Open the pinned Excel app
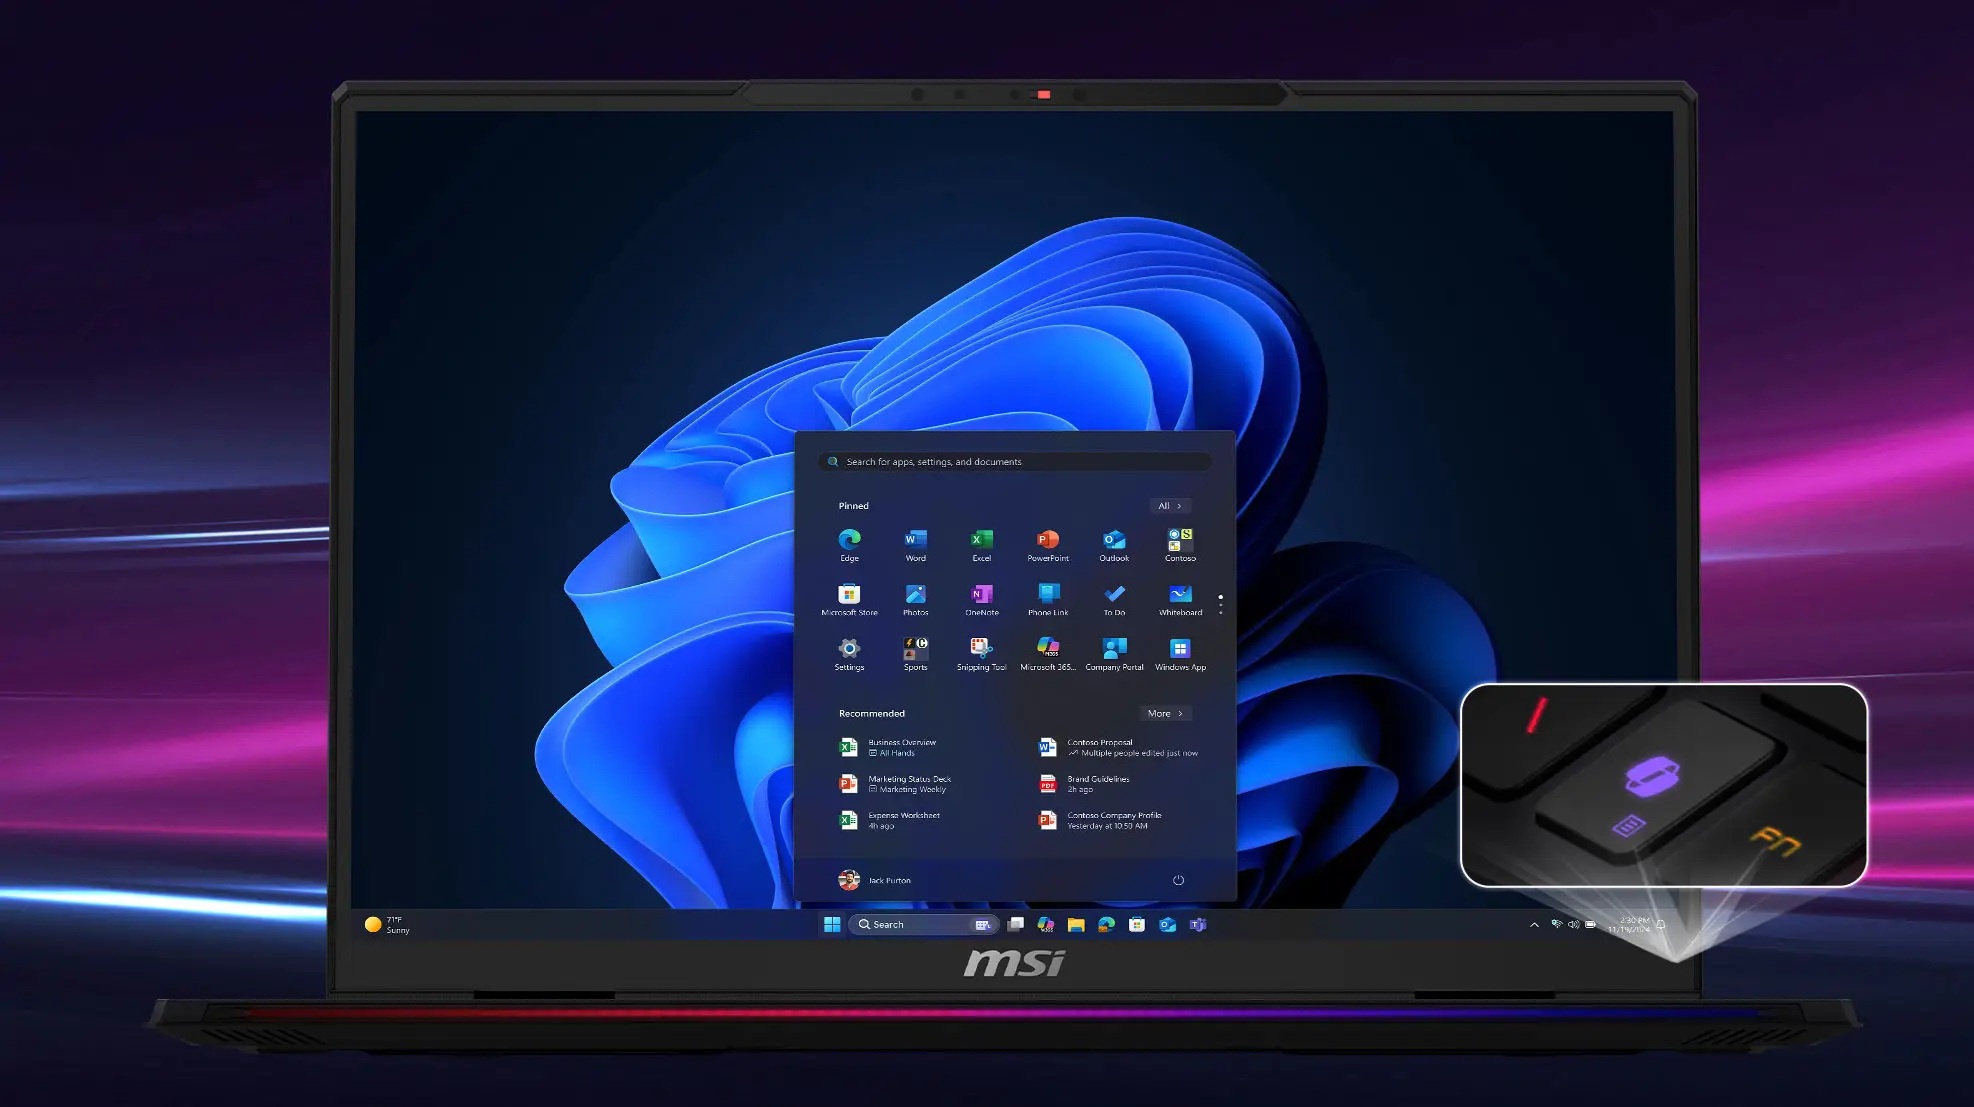Screen dimensions: 1974x1107 pyautogui.click(x=982, y=545)
